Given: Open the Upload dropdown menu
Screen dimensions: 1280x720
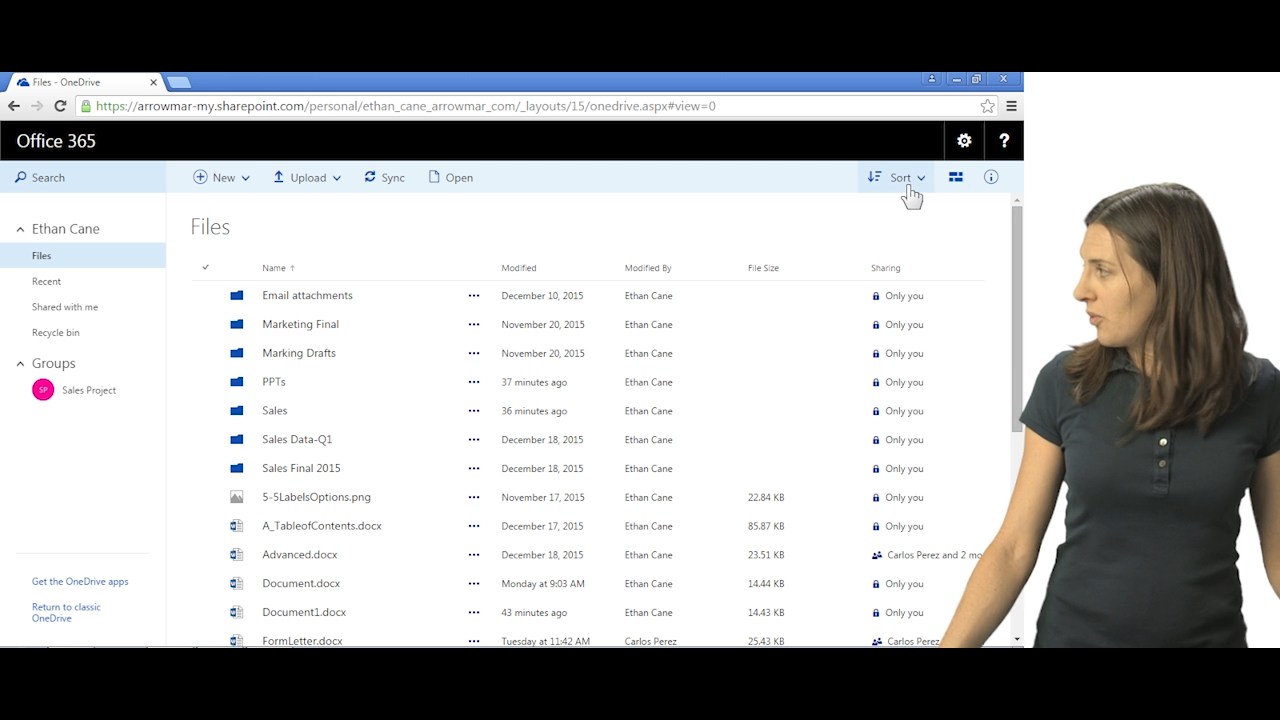Looking at the screenshot, I should pos(306,177).
